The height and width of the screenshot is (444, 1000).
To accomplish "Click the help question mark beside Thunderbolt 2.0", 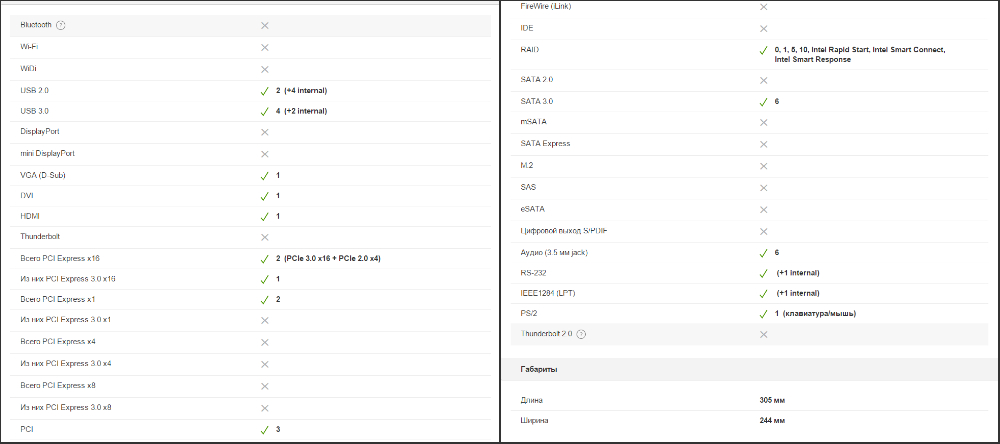I will [582, 334].
